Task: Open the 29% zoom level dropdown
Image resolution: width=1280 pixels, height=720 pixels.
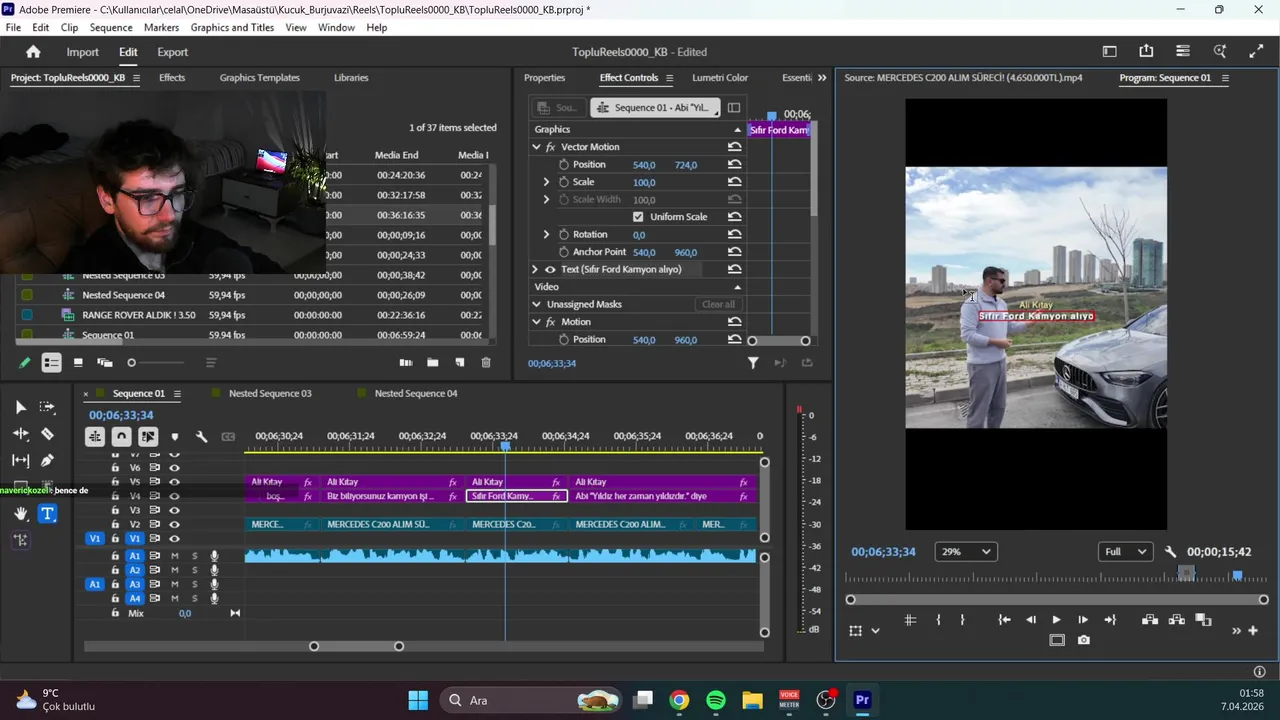Action: pyautogui.click(x=965, y=552)
